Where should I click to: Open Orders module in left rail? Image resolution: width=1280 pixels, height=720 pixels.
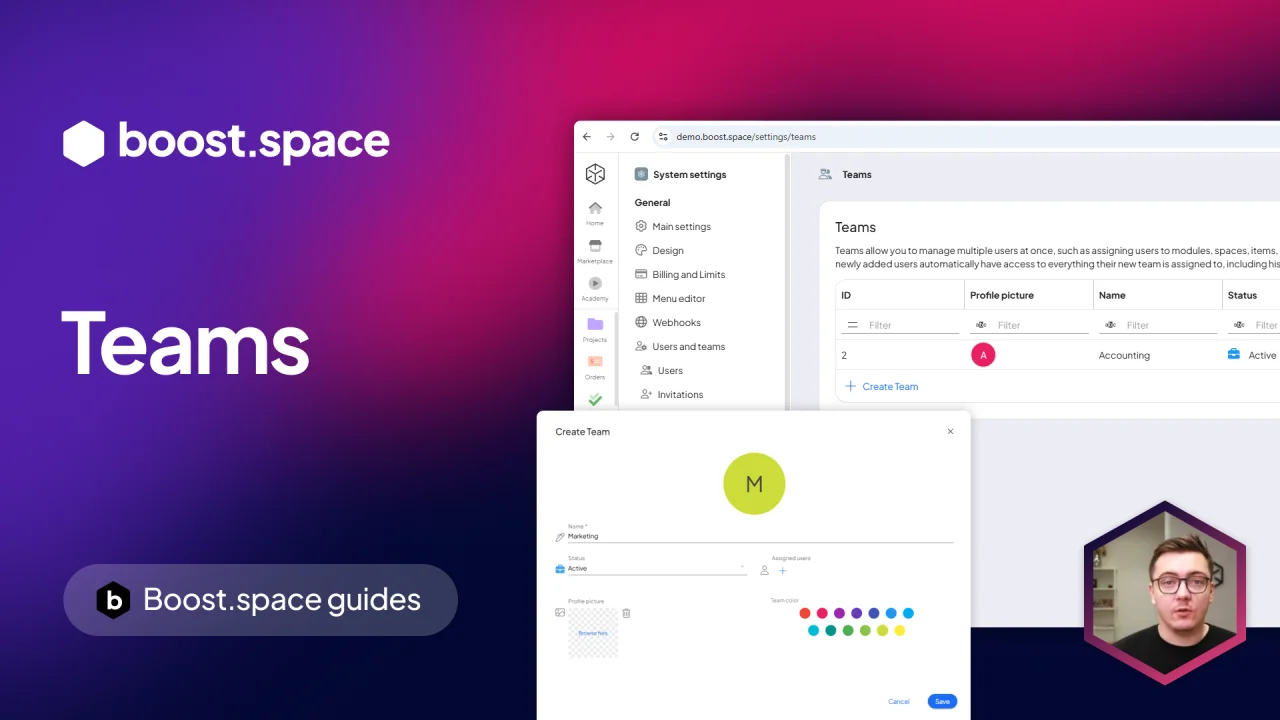[x=595, y=367]
